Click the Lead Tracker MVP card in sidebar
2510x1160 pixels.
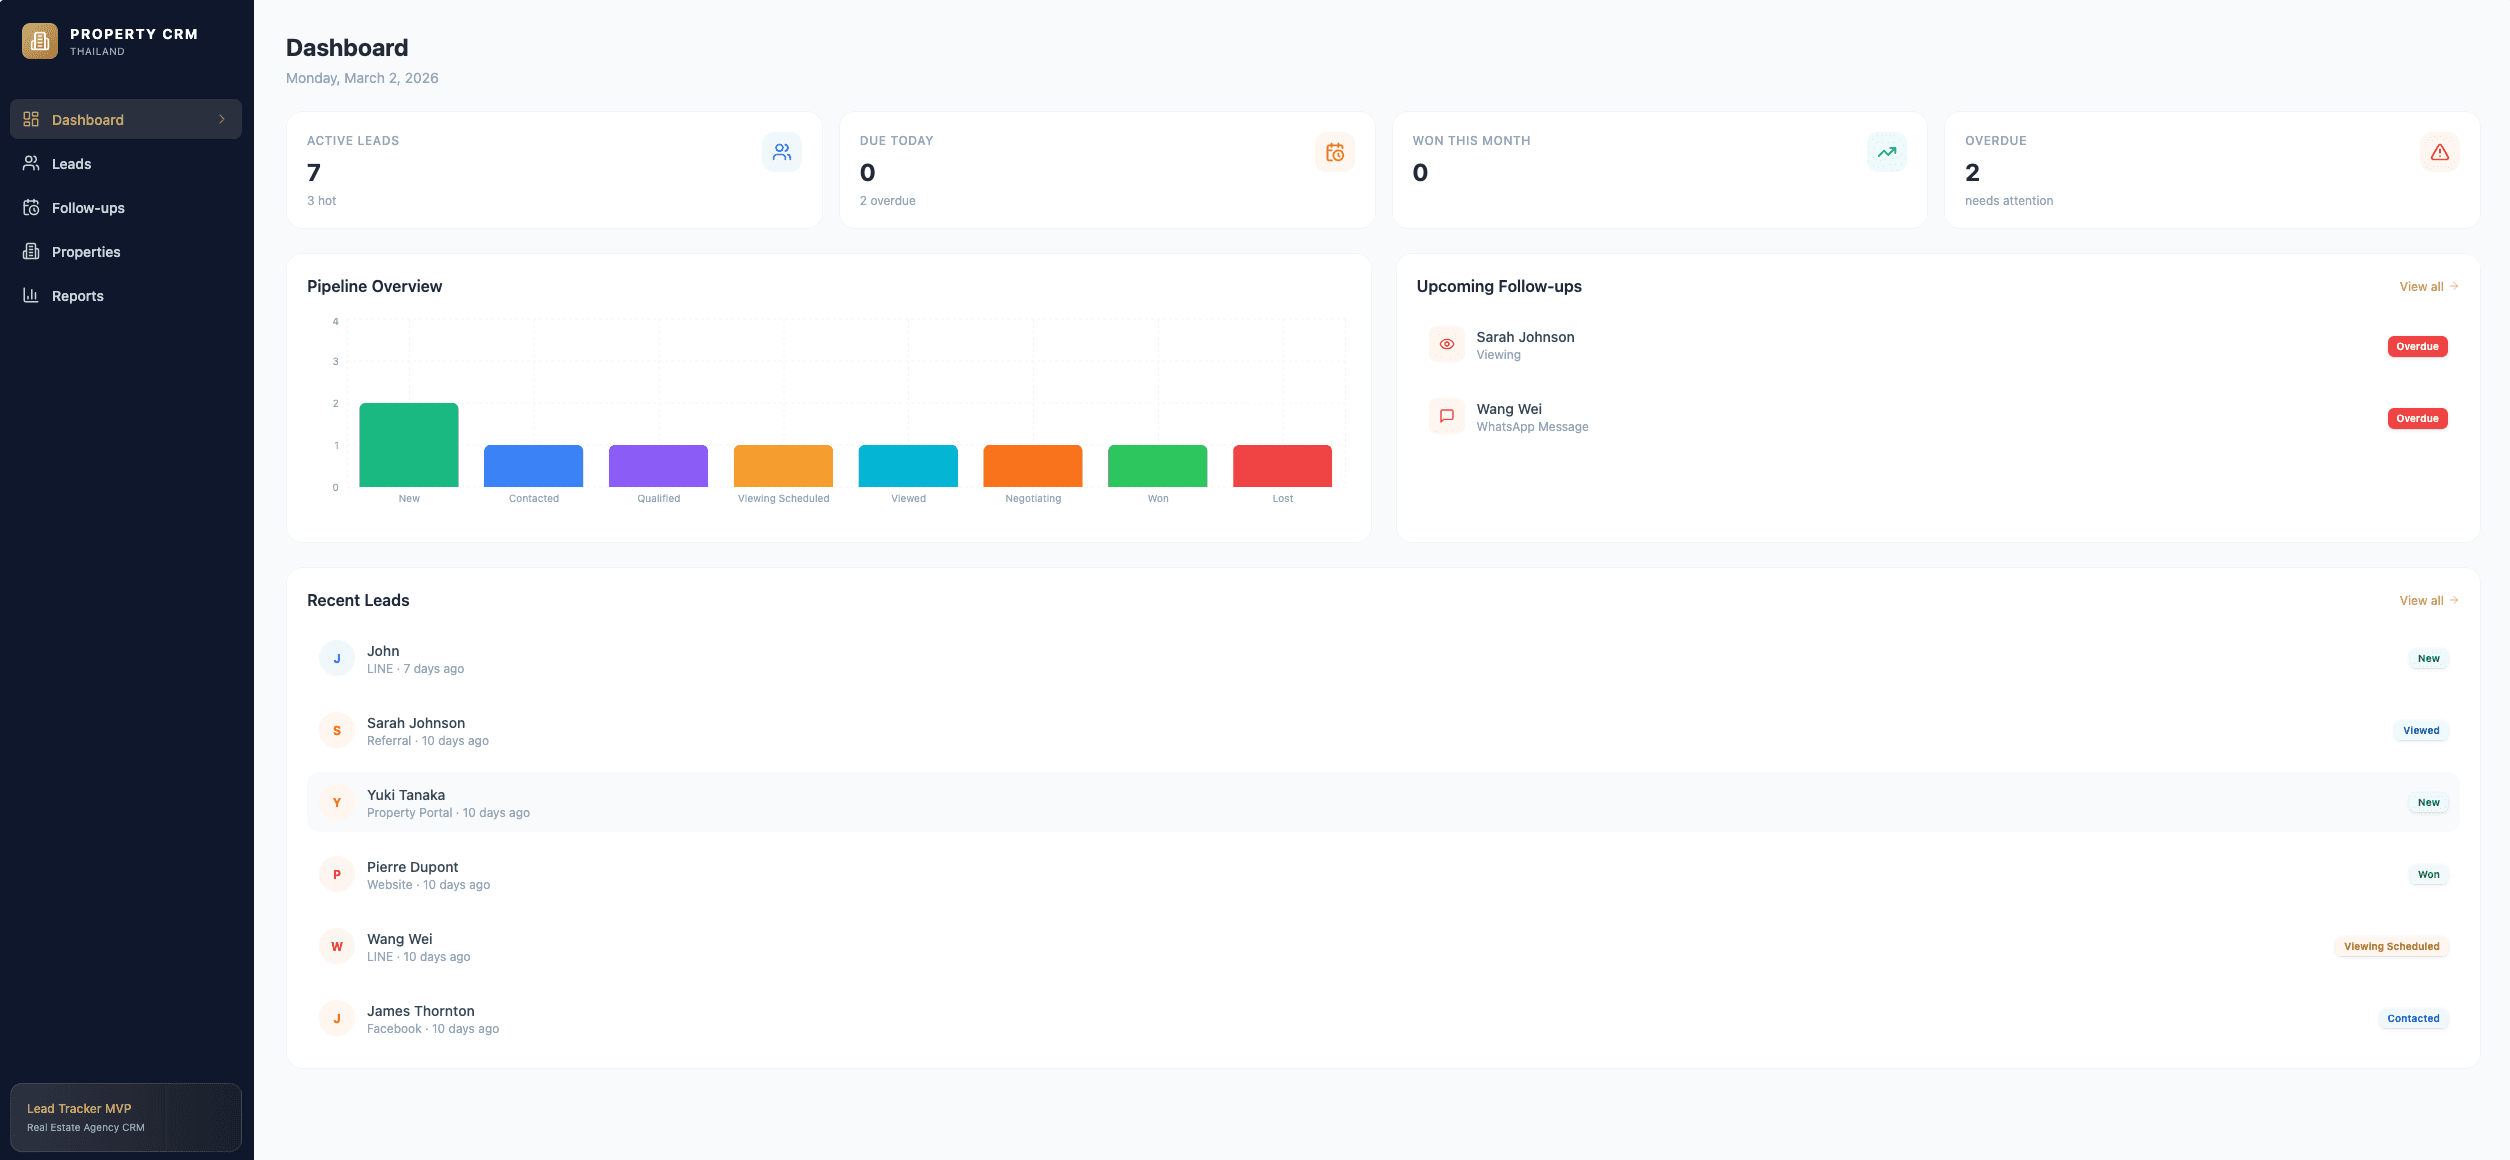coord(125,1117)
